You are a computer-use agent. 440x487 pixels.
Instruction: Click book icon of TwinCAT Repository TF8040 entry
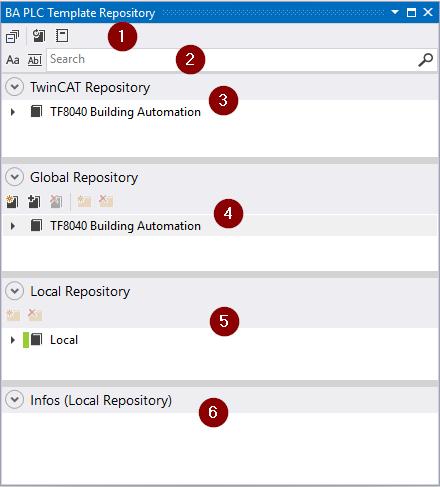coord(36,111)
